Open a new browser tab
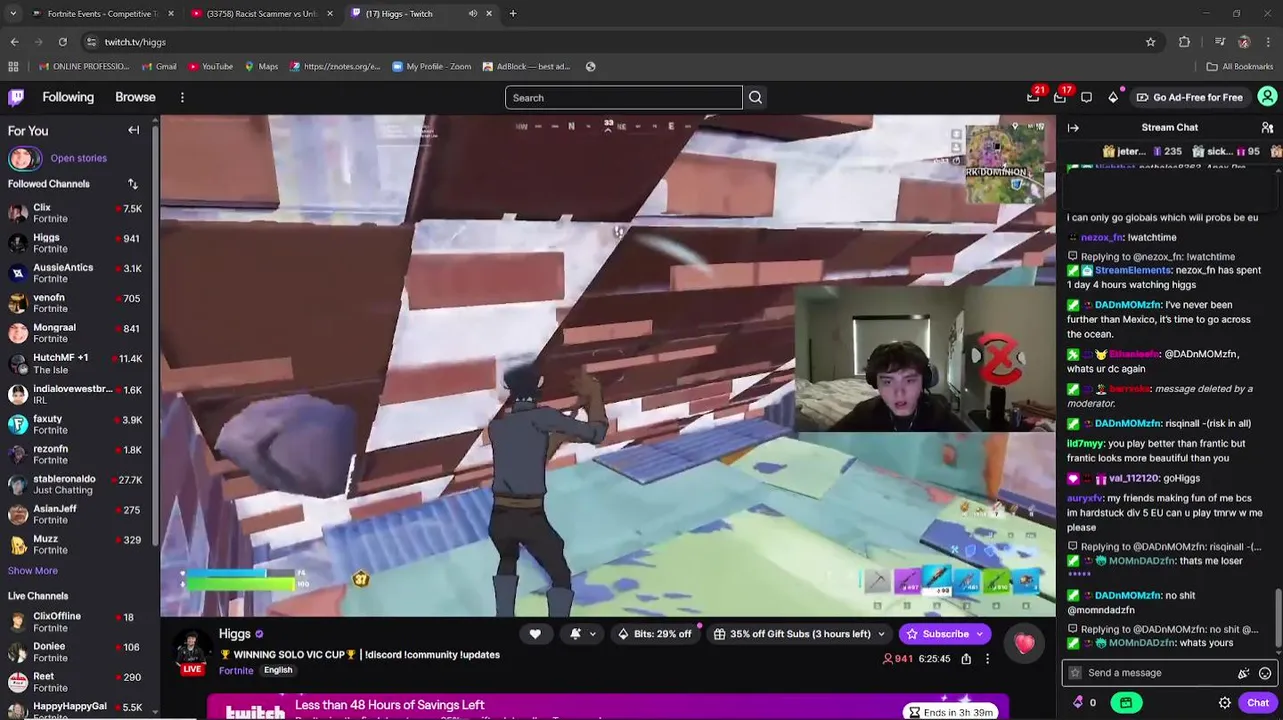Screen dimensions: 1283x720 tap(513, 14)
